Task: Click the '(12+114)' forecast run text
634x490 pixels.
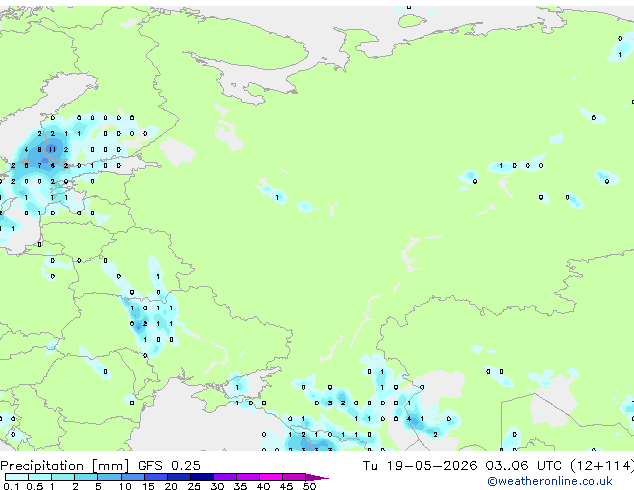Action: coord(602,466)
